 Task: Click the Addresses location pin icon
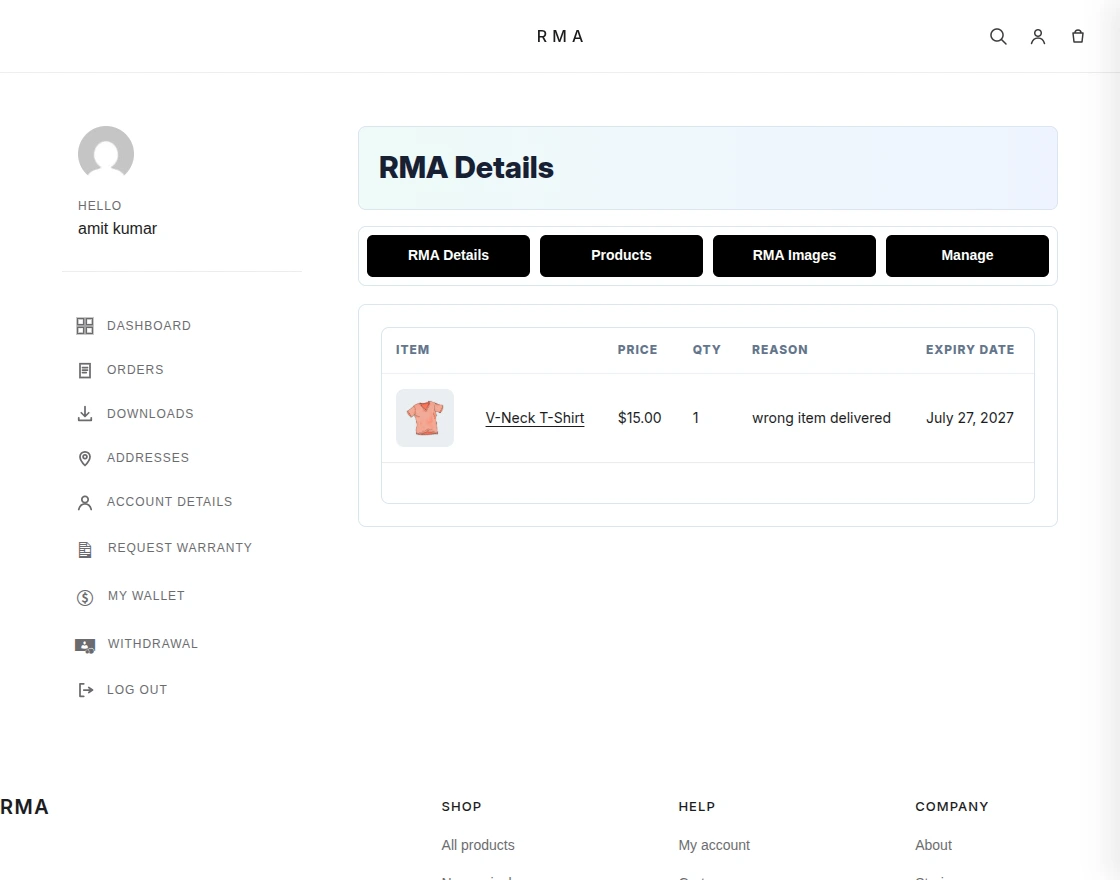coord(85,458)
